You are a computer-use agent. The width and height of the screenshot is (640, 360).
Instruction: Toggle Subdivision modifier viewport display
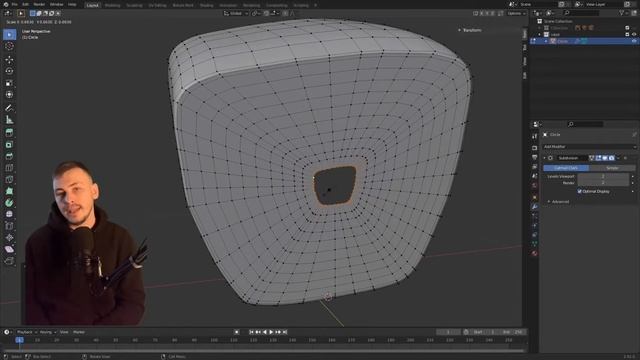(605, 158)
